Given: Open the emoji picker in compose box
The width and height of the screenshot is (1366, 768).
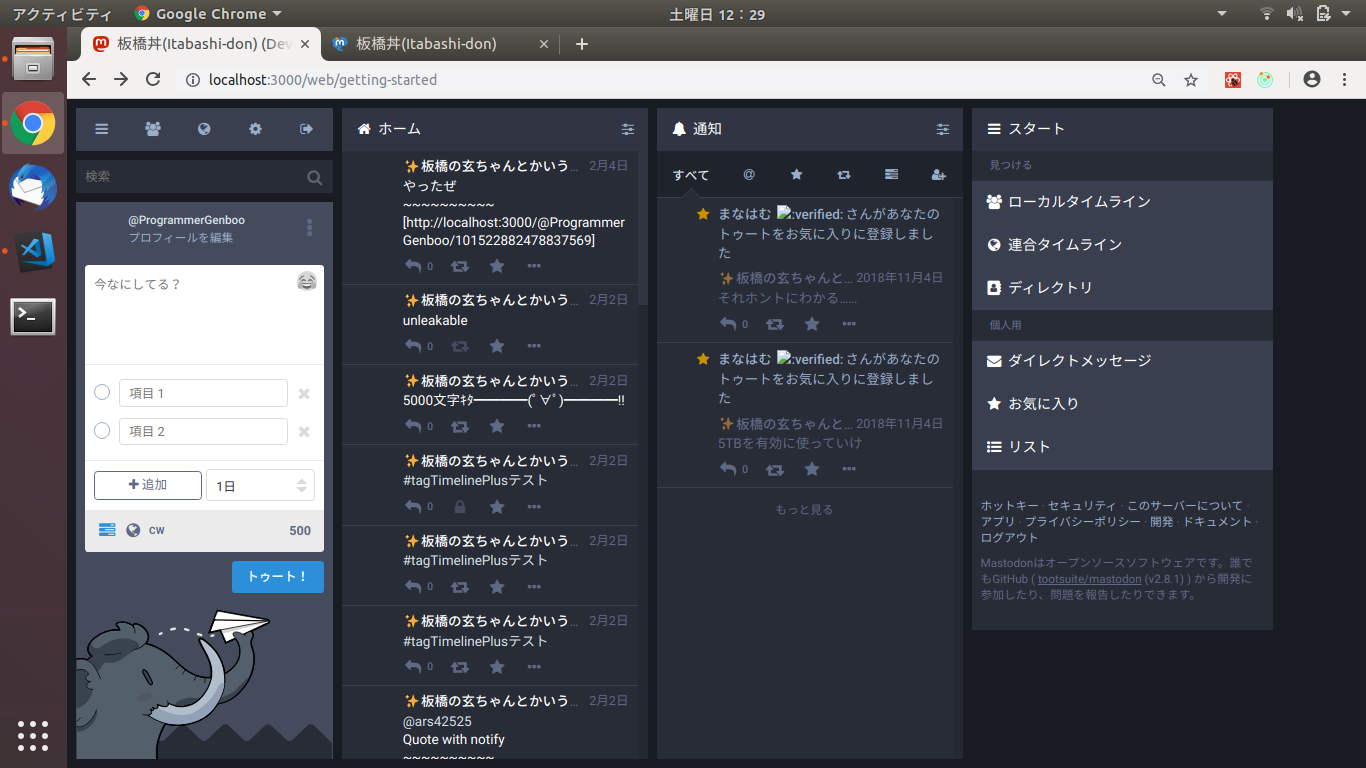Looking at the screenshot, I should coord(307,281).
